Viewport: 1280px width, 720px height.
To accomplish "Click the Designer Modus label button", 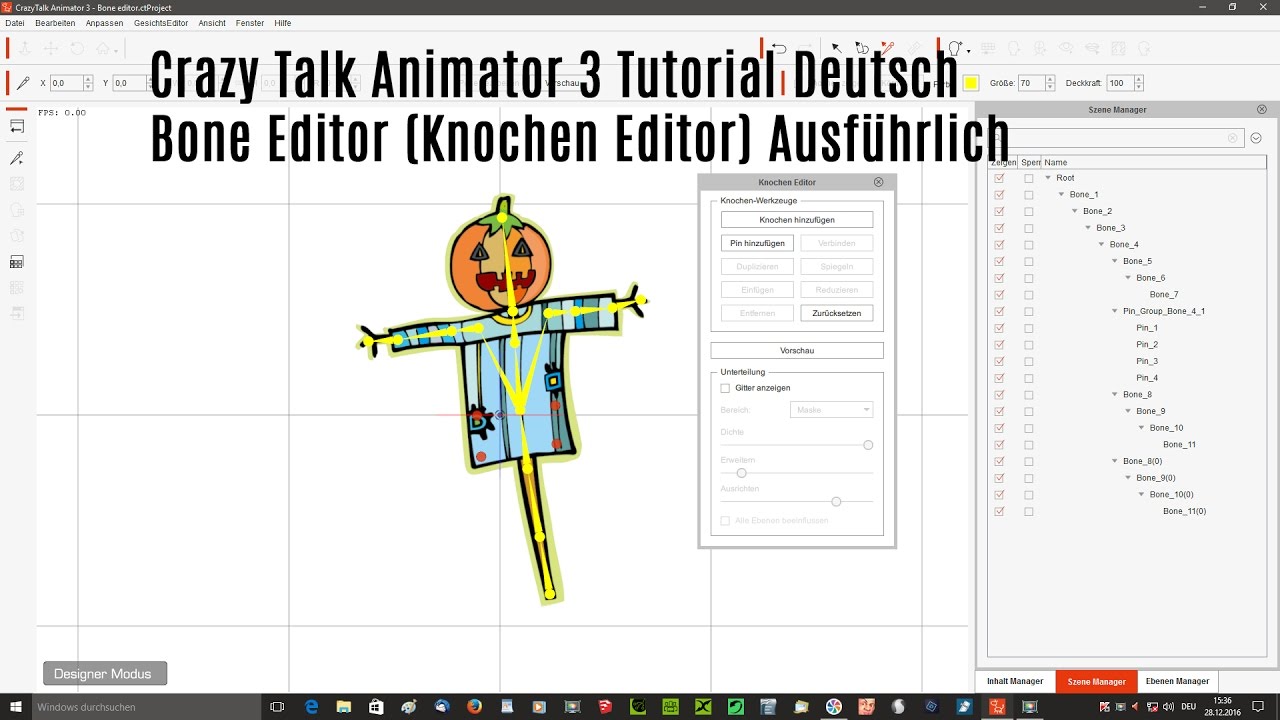I will pos(105,674).
